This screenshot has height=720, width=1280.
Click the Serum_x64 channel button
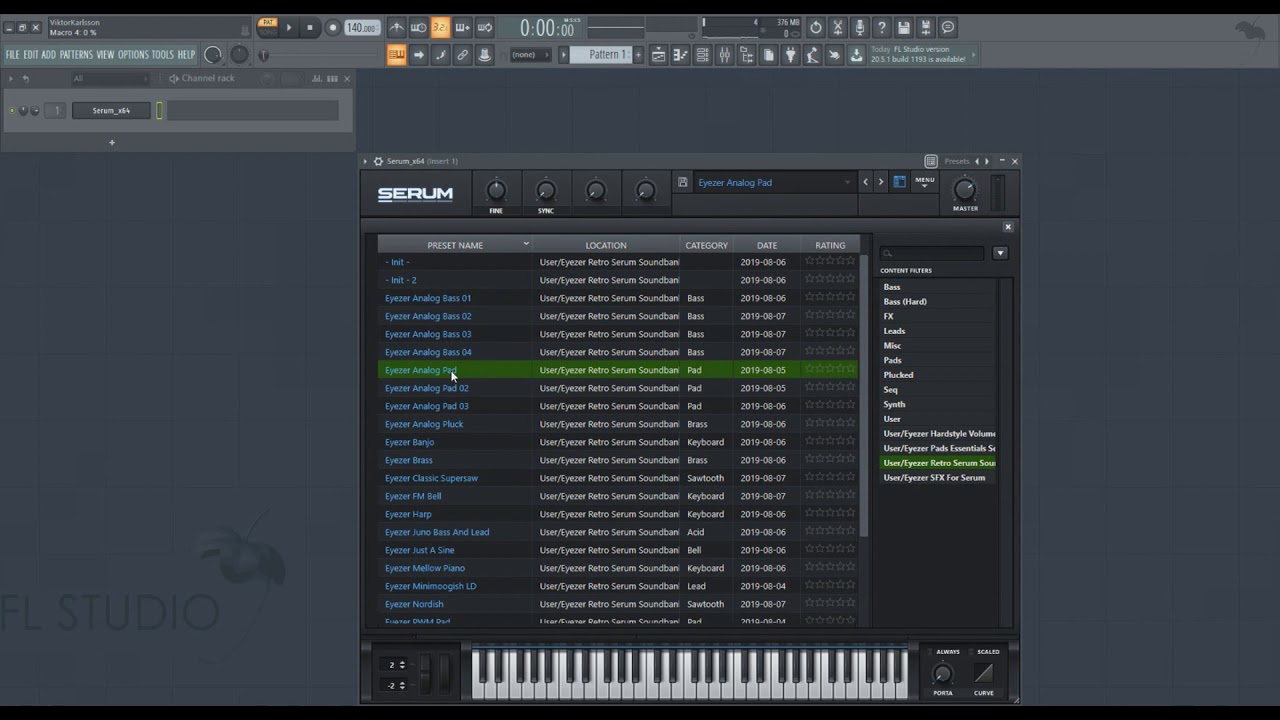(111, 111)
